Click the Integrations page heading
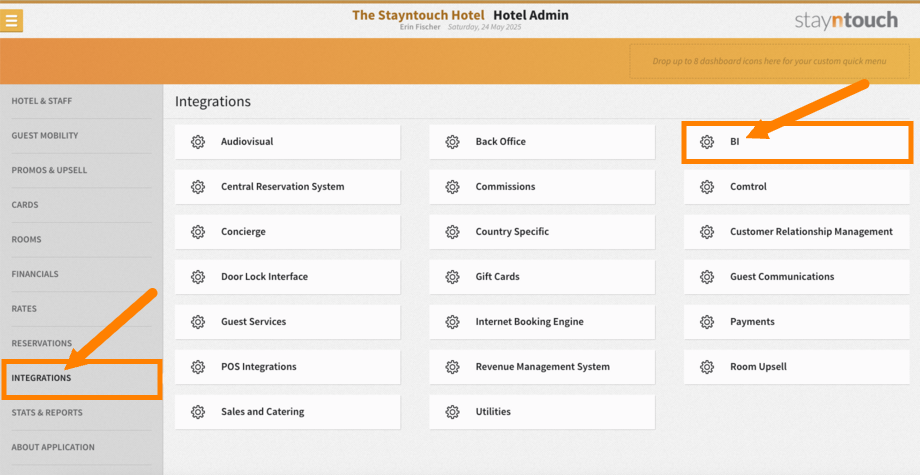The width and height of the screenshot is (920, 475). pyautogui.click(x=212, y=101)
